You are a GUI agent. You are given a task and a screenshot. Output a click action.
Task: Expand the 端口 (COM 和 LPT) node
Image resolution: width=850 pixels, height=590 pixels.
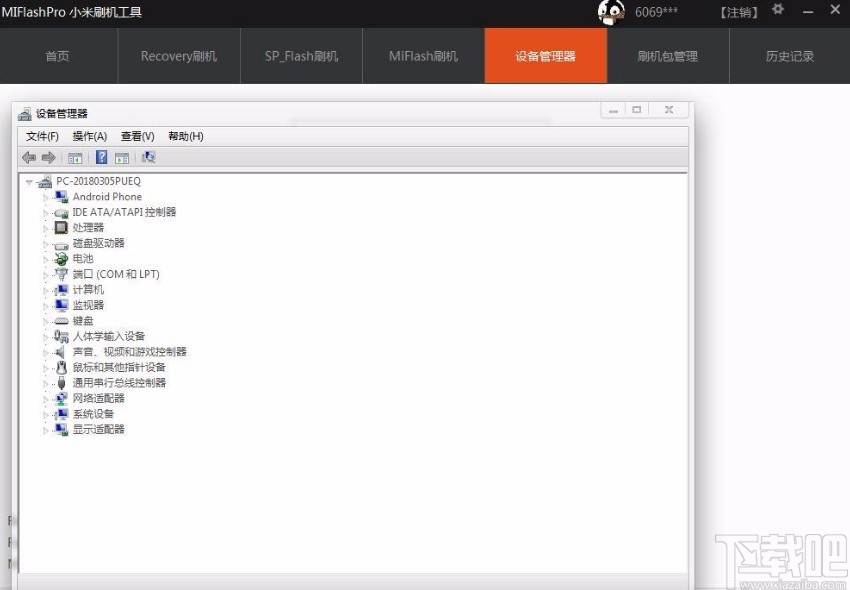pos(46,275)
